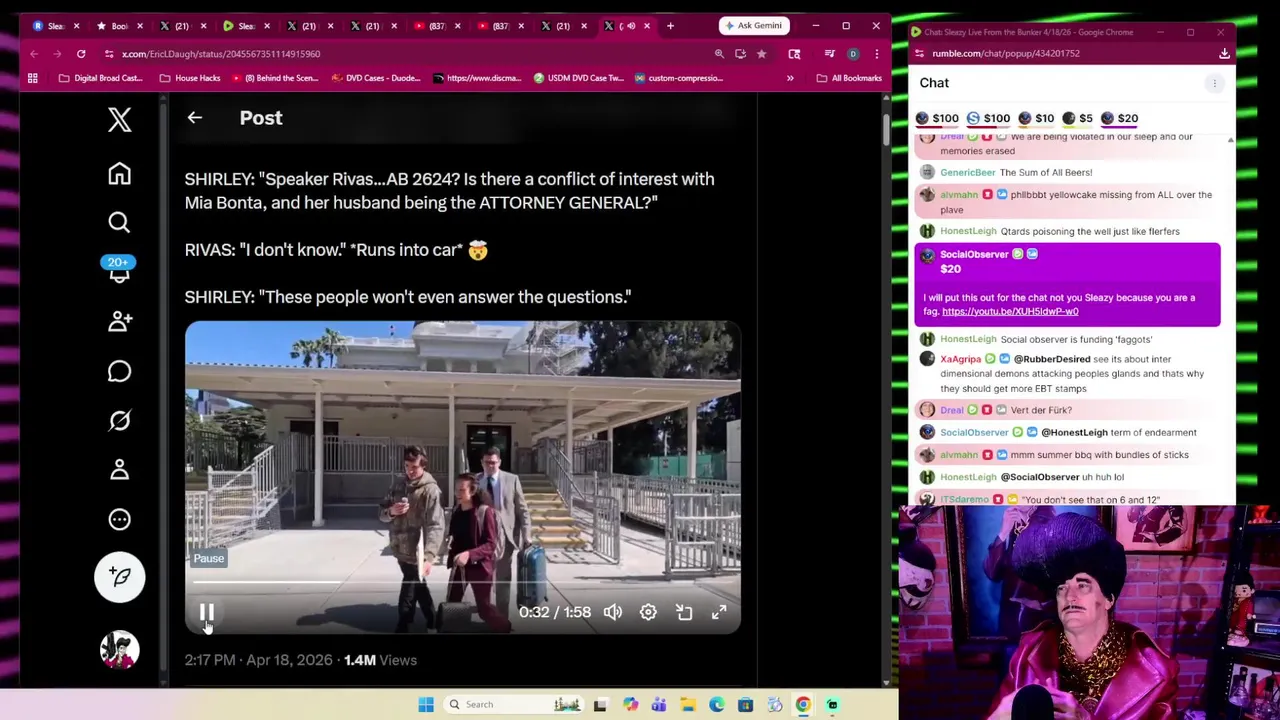Screen dimensions: 1280x720
Task: Click the X logo in sidebar
Action: coord(119,120)
